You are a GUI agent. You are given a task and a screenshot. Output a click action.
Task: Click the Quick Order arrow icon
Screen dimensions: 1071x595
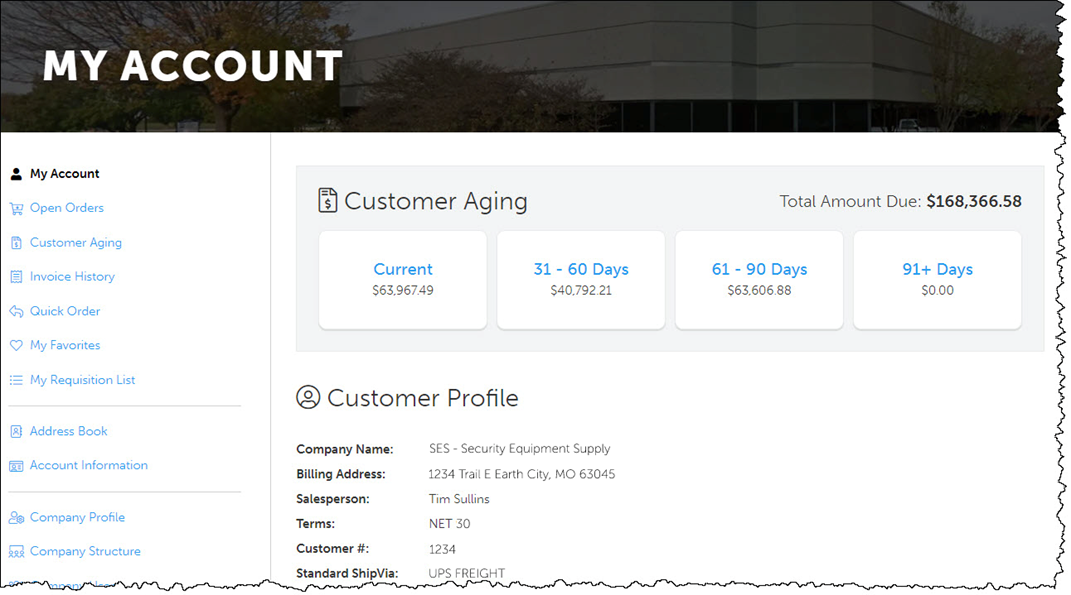(x=14, y=311)
